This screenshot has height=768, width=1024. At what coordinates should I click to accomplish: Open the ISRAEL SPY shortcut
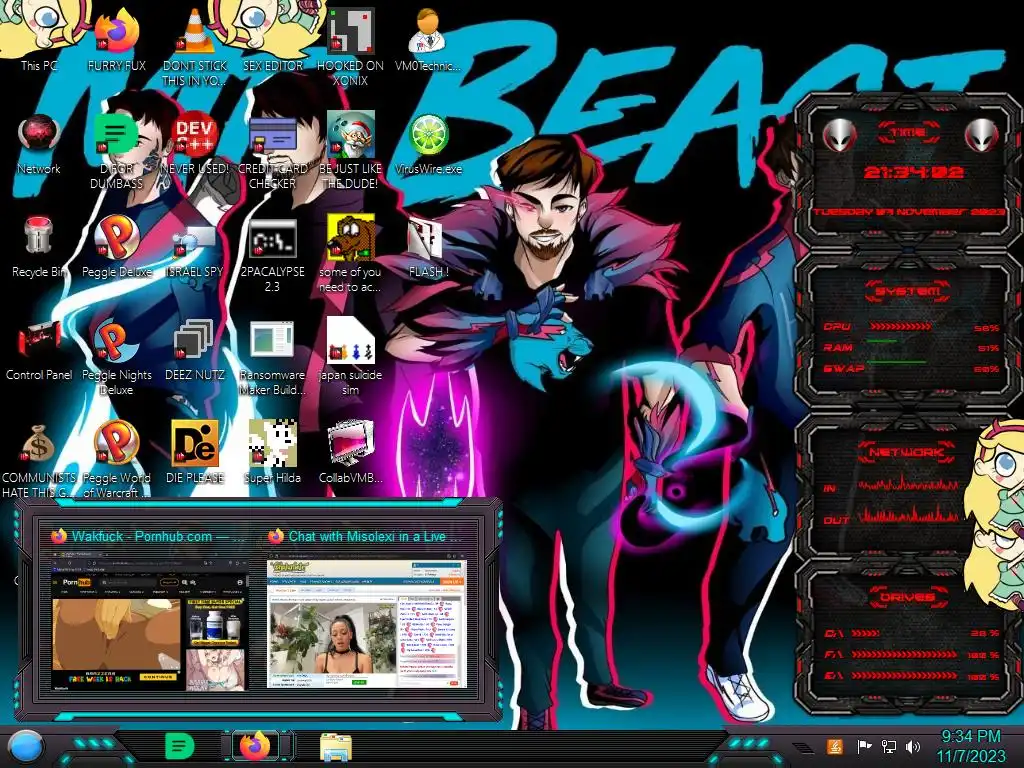(x=195, y=251)
